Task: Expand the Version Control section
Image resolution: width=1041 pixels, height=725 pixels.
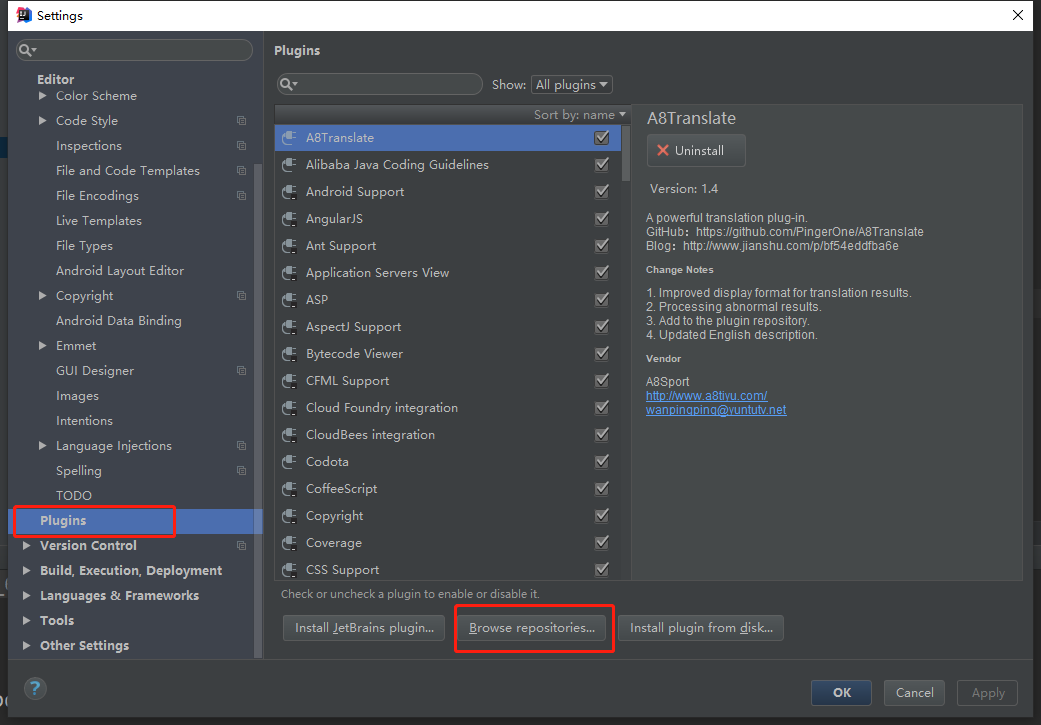Action: tap(26, 546)
